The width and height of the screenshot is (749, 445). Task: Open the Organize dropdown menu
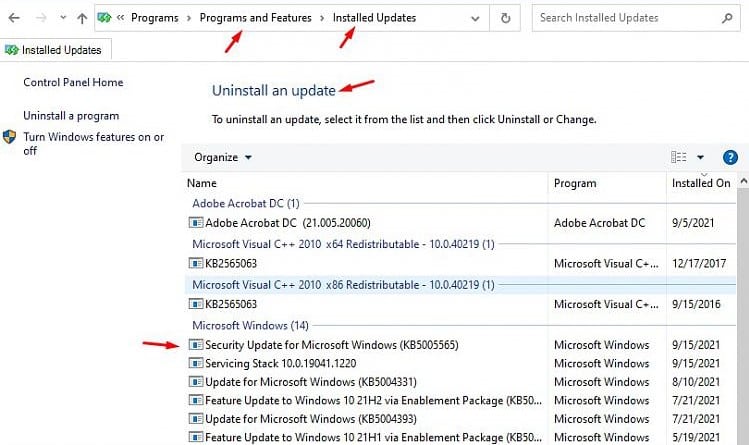(x=223, y=157)
